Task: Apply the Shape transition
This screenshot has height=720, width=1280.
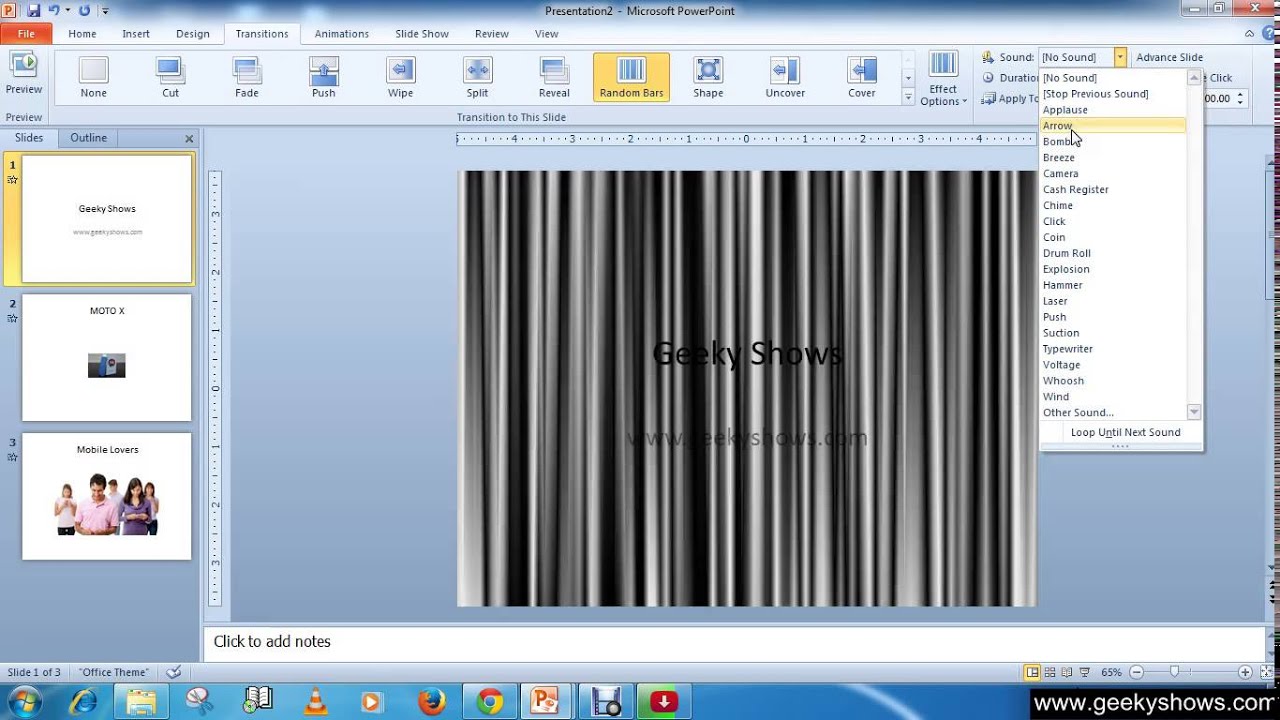Action: click(708, 77)
